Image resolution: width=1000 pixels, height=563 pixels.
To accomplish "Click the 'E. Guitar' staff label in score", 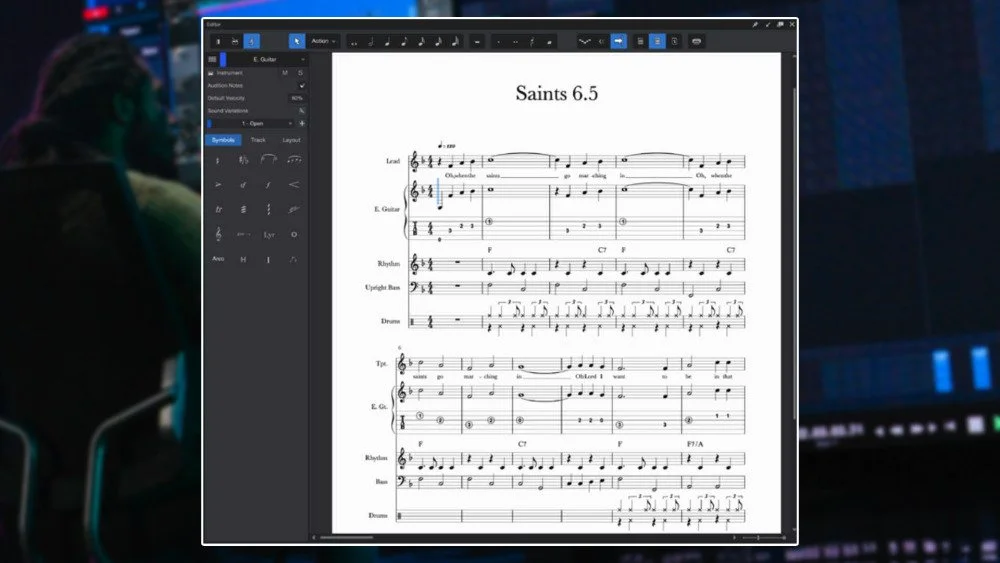I will click(x=387, y=209).
